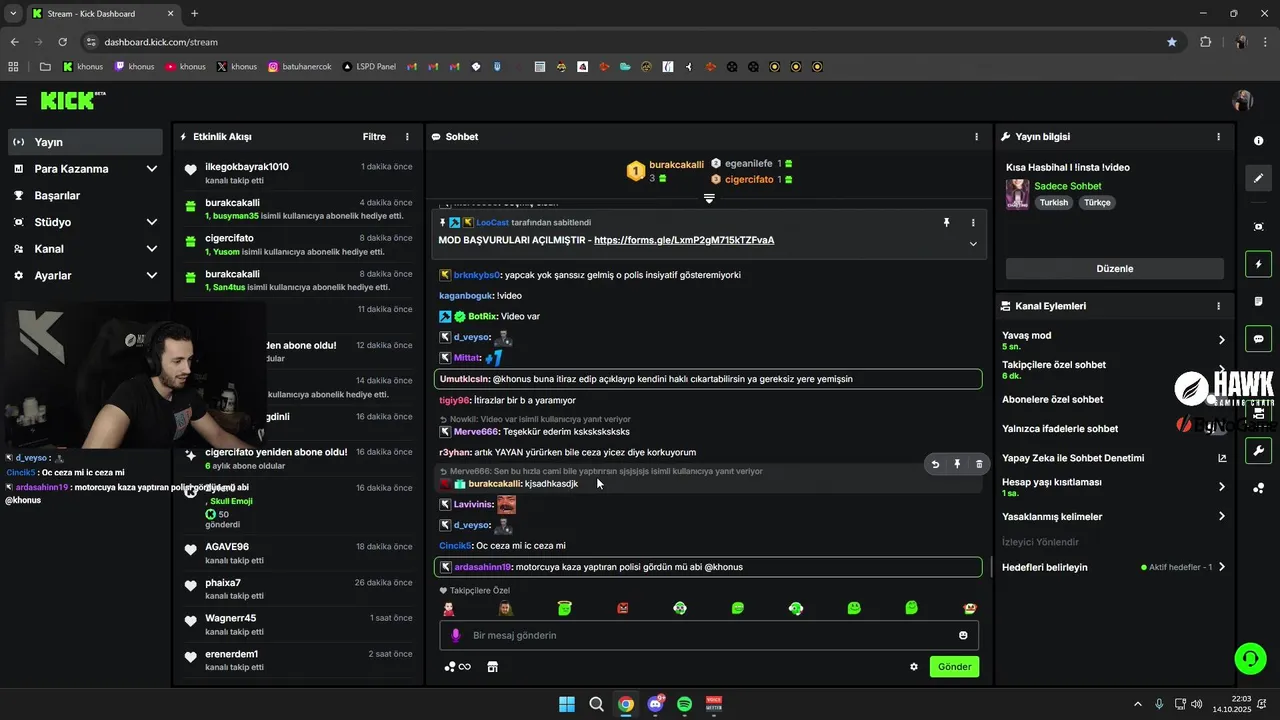Open Başarılar in the sidebar
Viewport: 1280px width, 720px height.
point(85,195)
